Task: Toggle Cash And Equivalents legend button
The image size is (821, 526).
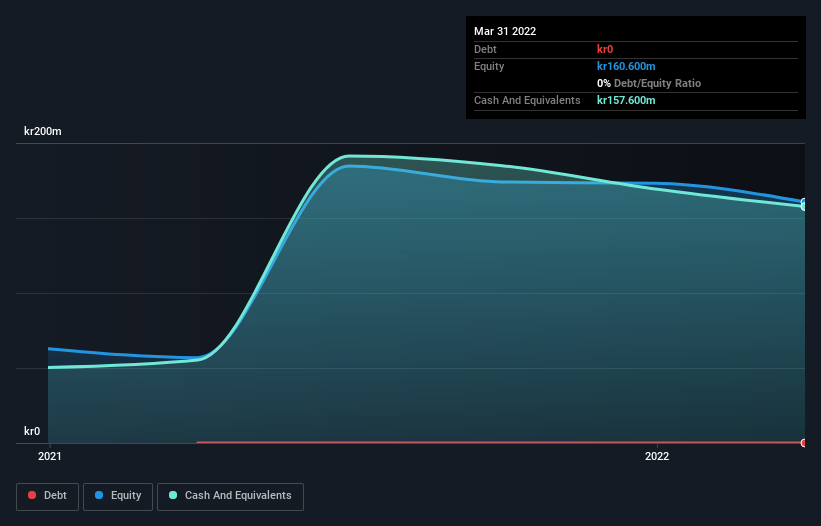Action: (230, 496)
